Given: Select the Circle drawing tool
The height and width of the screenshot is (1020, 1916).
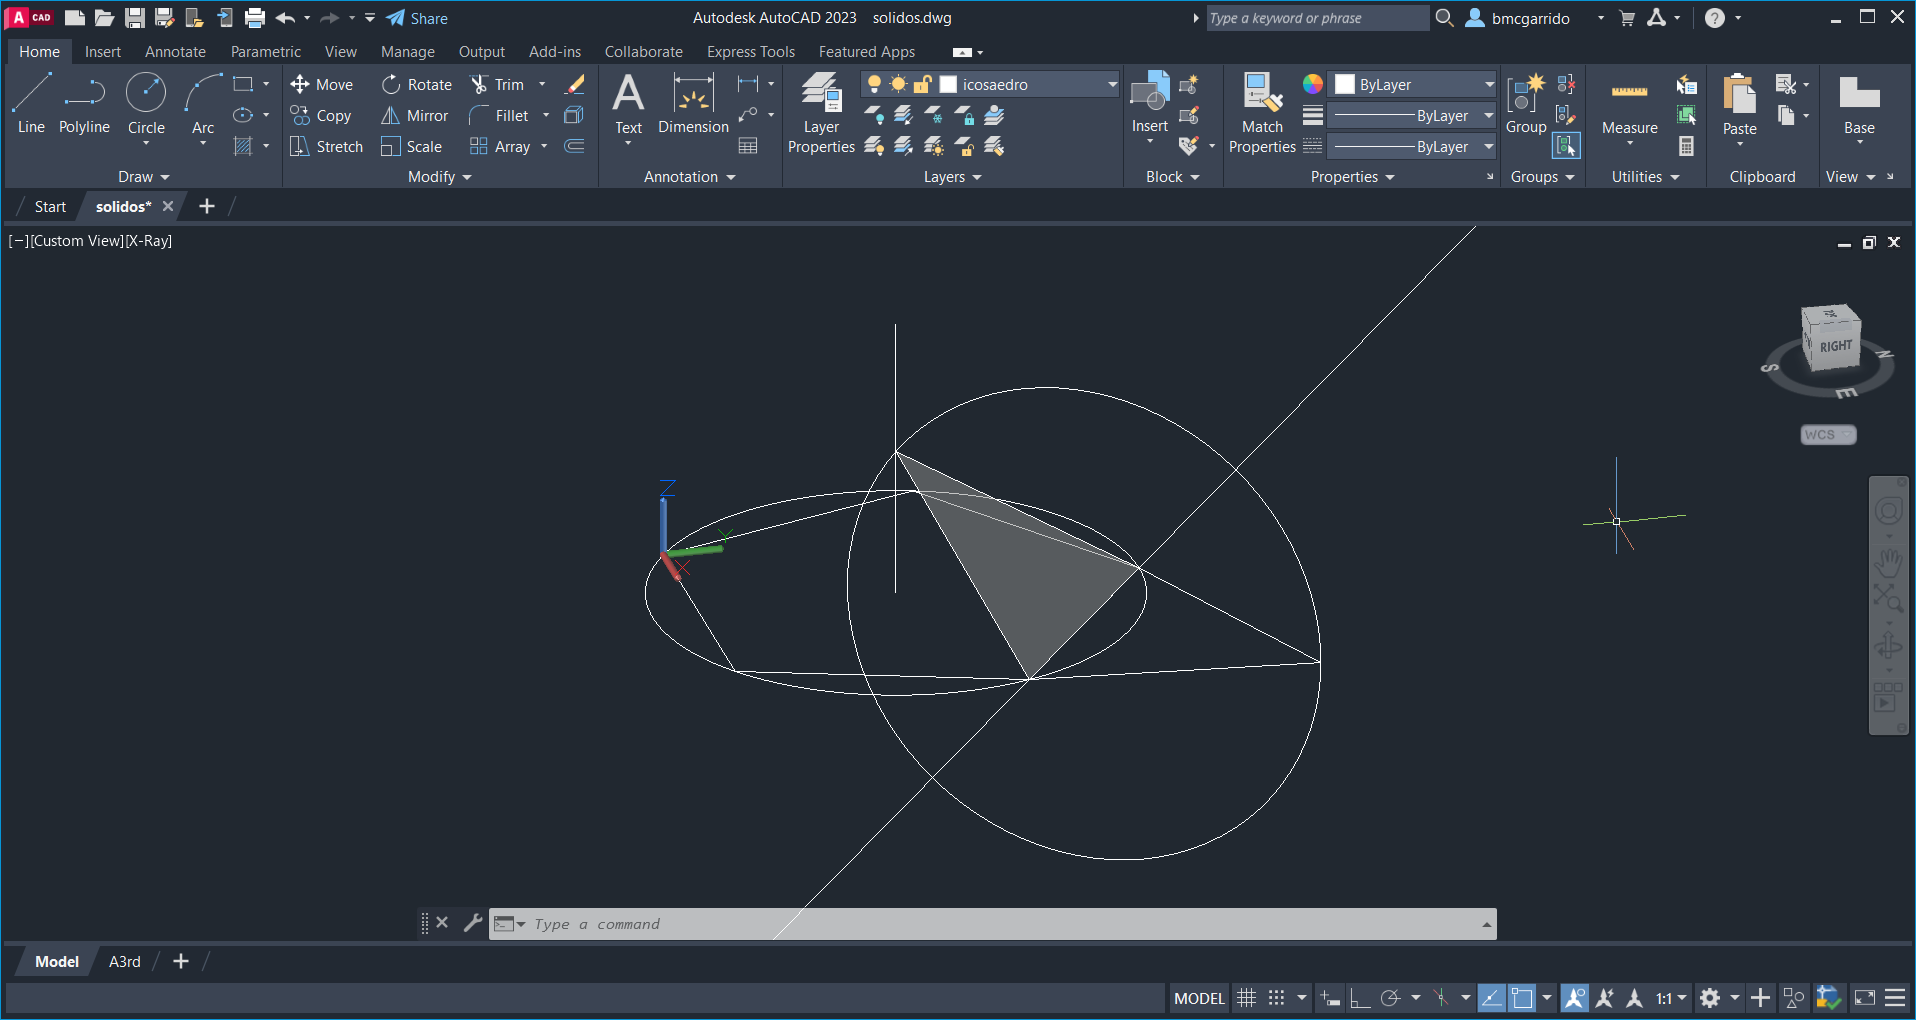Looking at the screenshot, I should 146,102.
